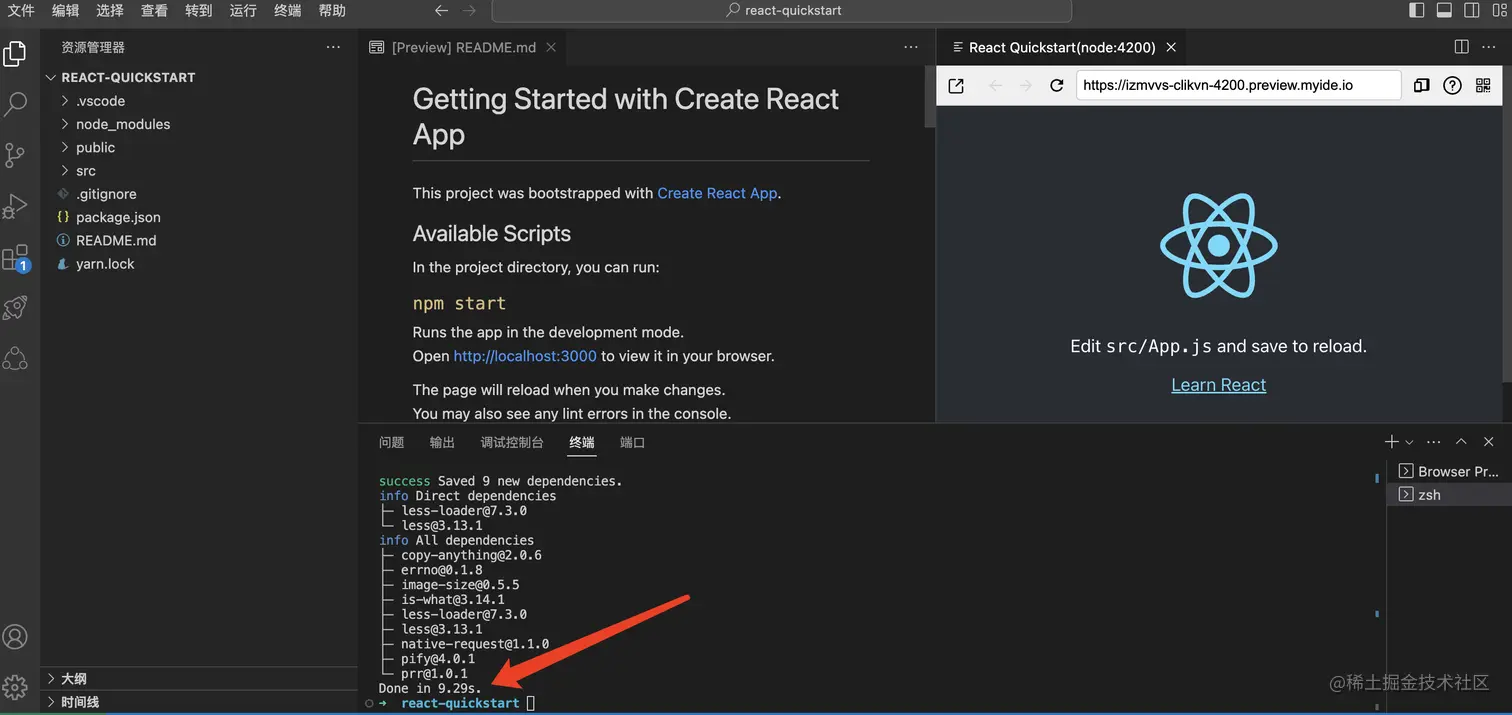Close the React Quickstart preview tab

coord(1171,47)
